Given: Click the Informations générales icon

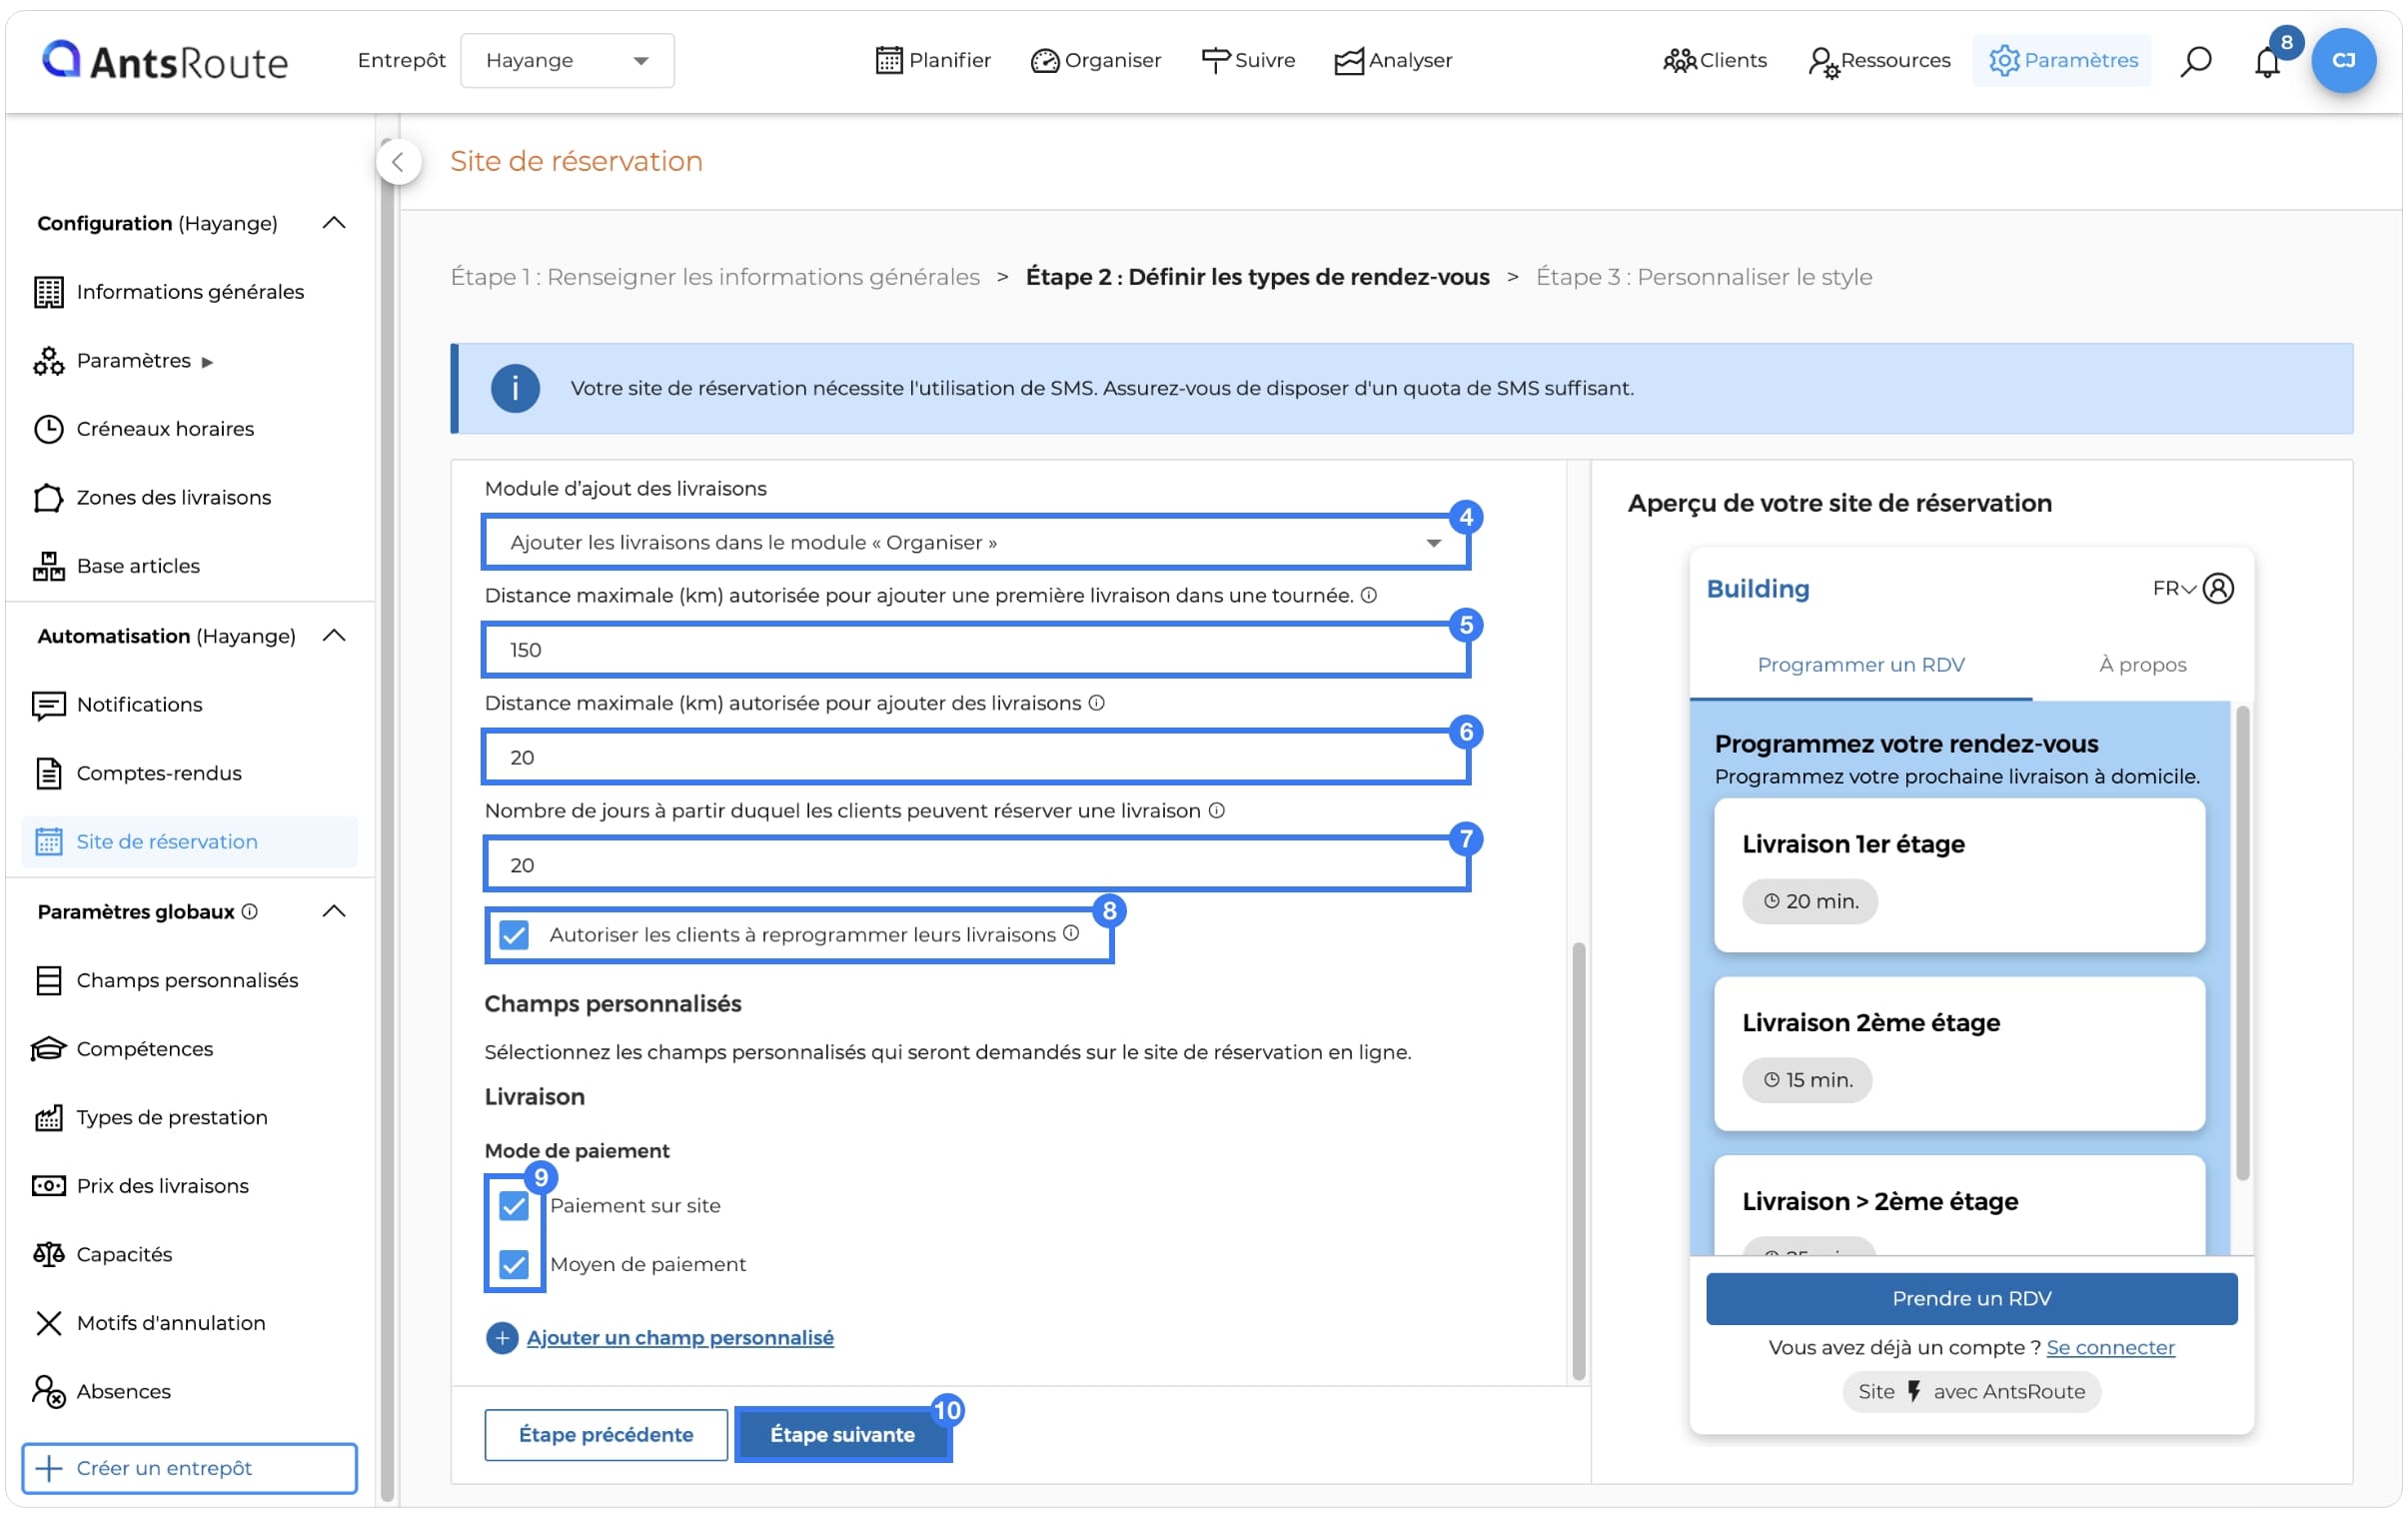Looking at the screenshot, I should tap(48, 292).
